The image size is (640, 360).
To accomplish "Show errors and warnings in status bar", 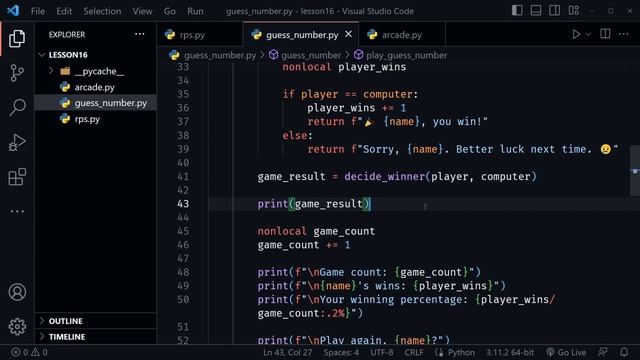I will point(29,352).
